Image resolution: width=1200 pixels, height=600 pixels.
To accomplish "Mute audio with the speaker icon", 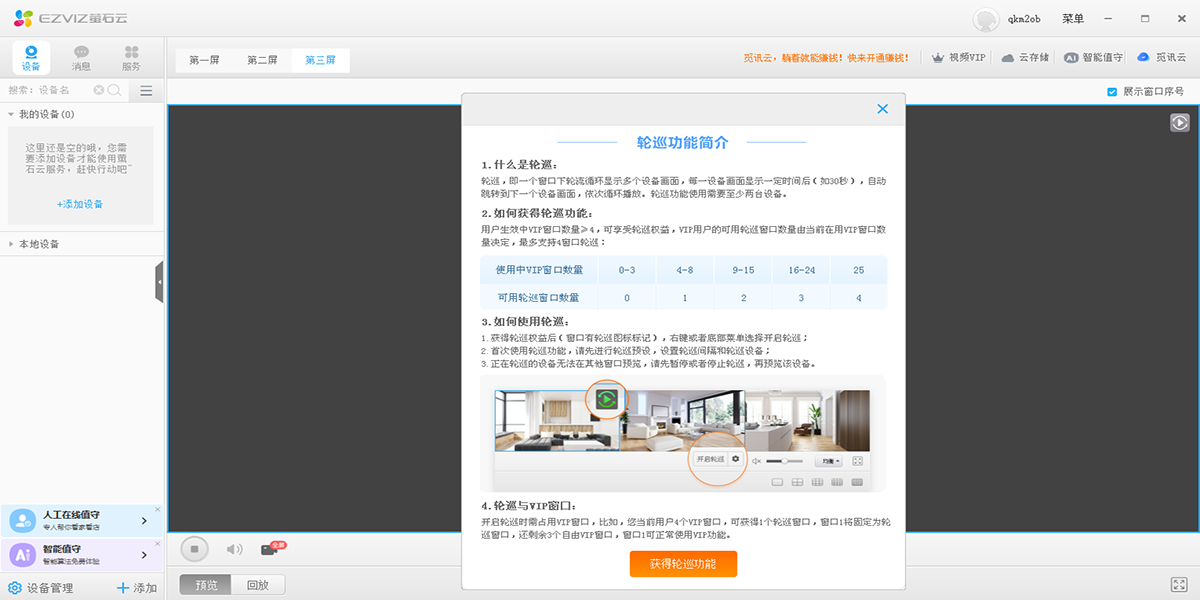I will [234, 548].
